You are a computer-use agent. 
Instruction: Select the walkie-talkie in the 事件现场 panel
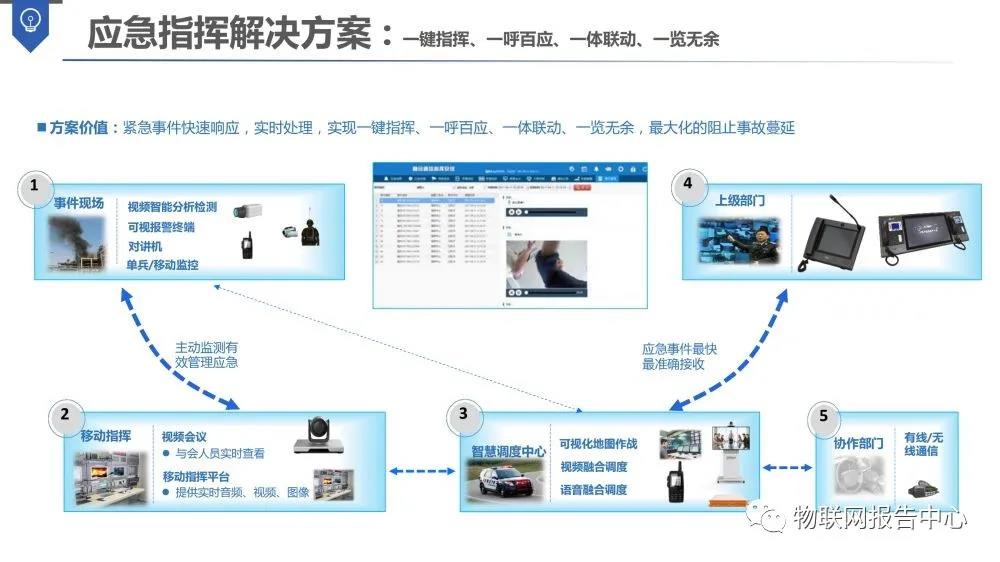(x=245, y=245)
